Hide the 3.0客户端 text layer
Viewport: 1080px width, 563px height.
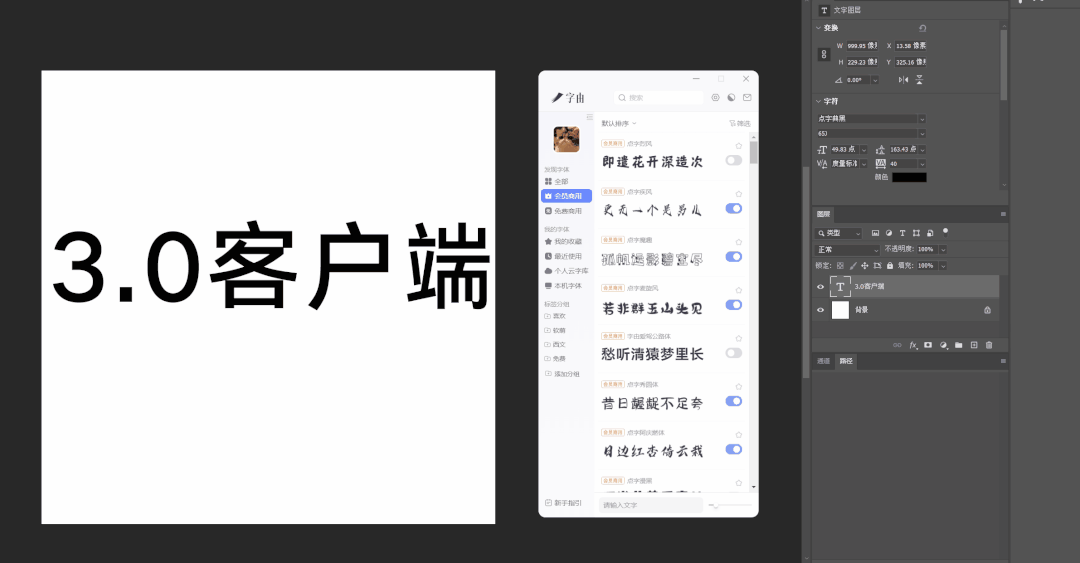(x=820, y=287)
